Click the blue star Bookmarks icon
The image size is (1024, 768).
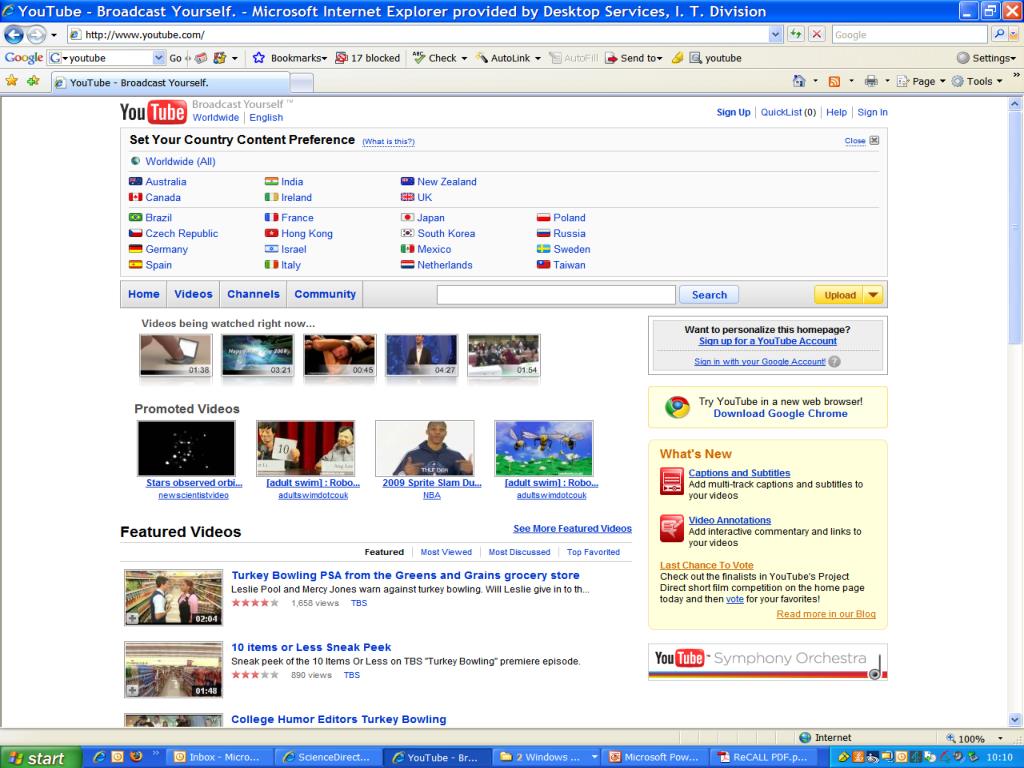(259, 57)
